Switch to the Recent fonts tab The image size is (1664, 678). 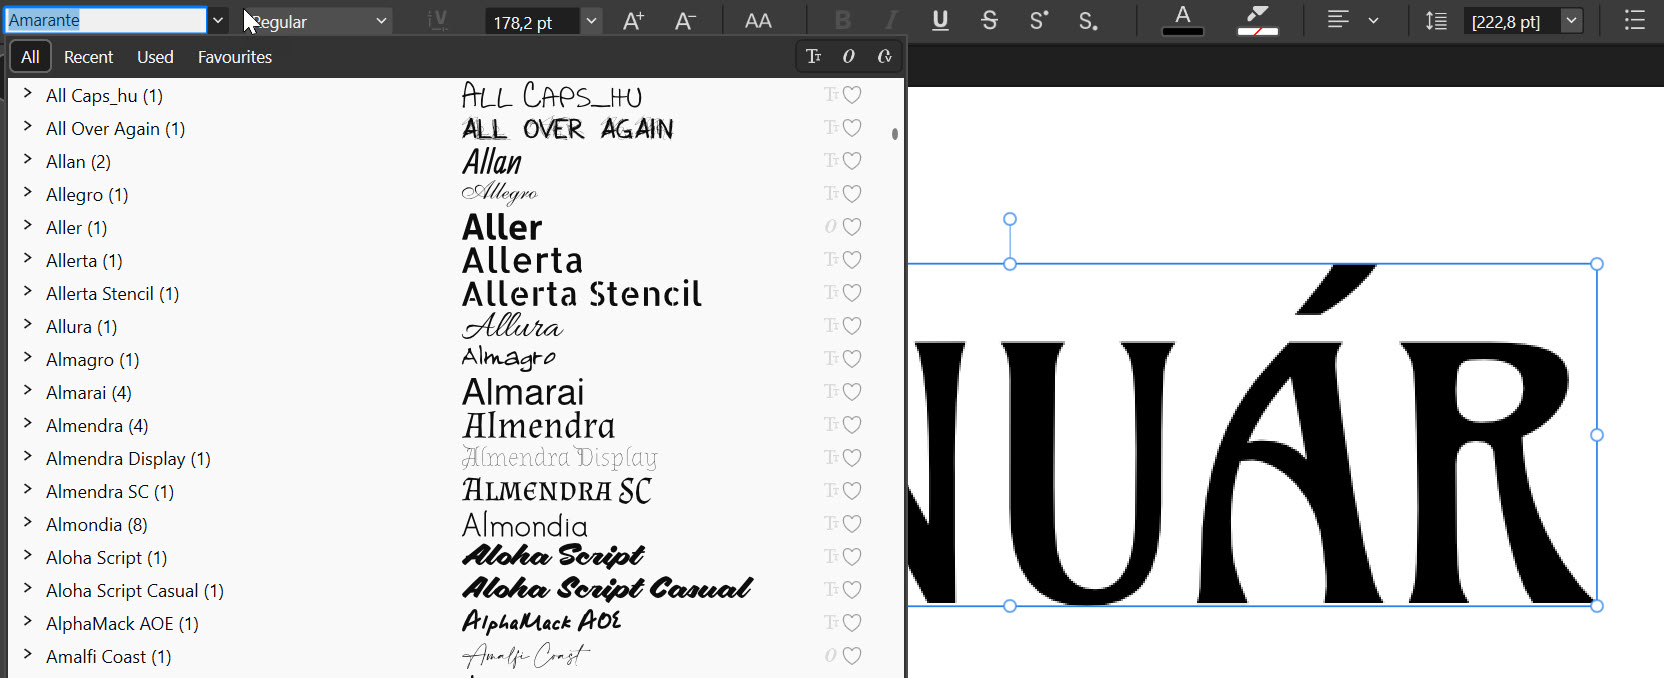coord(88,57)
